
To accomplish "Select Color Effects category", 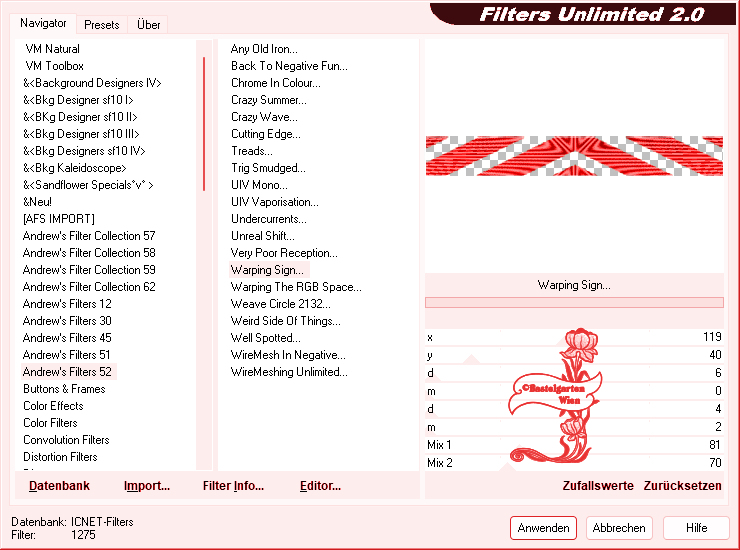I will pos(53,406).
